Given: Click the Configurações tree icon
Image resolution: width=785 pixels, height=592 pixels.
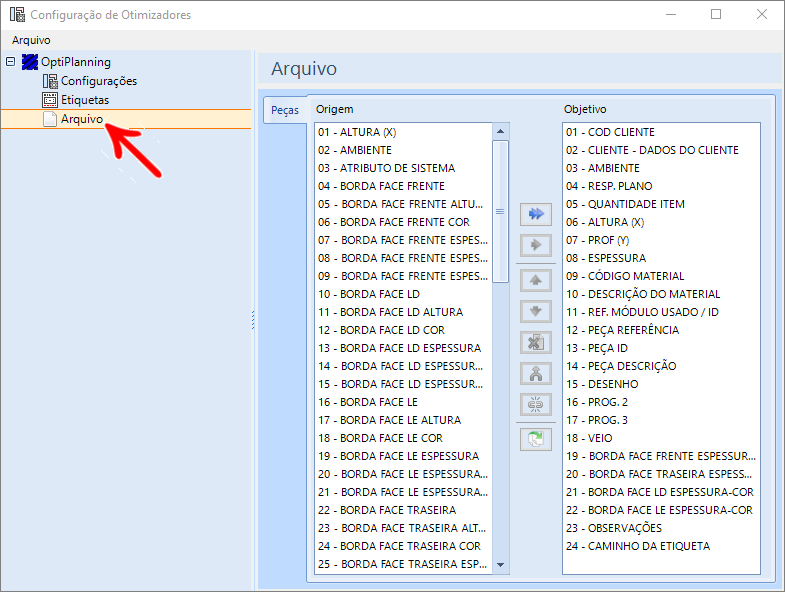Looking at the screenshot, I should (50, 81).
